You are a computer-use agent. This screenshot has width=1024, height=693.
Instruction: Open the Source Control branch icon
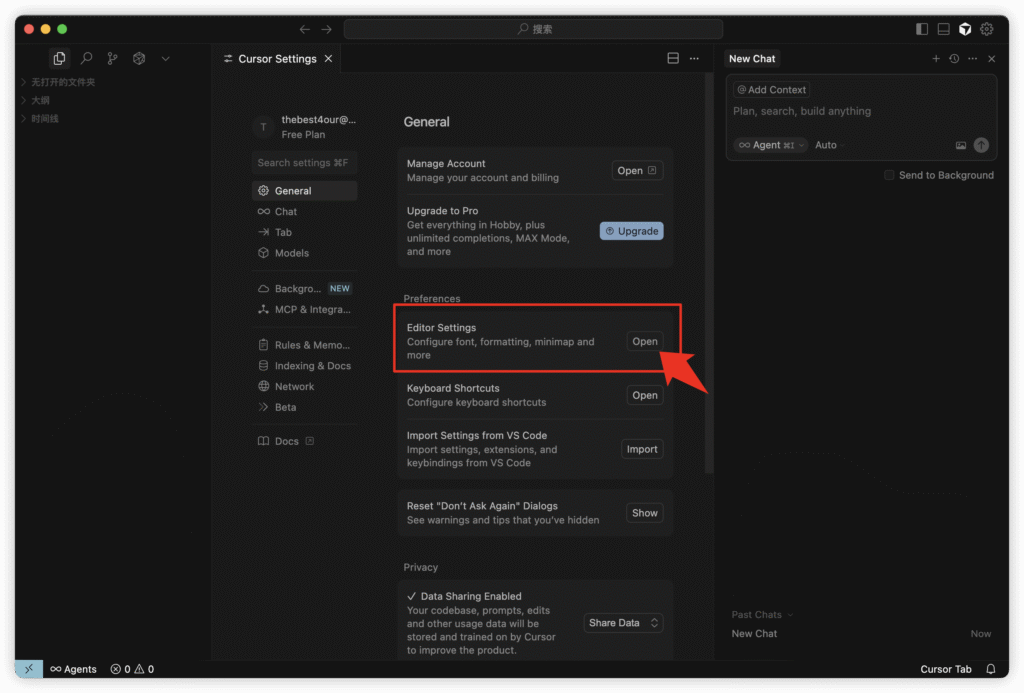coord(113,58)
